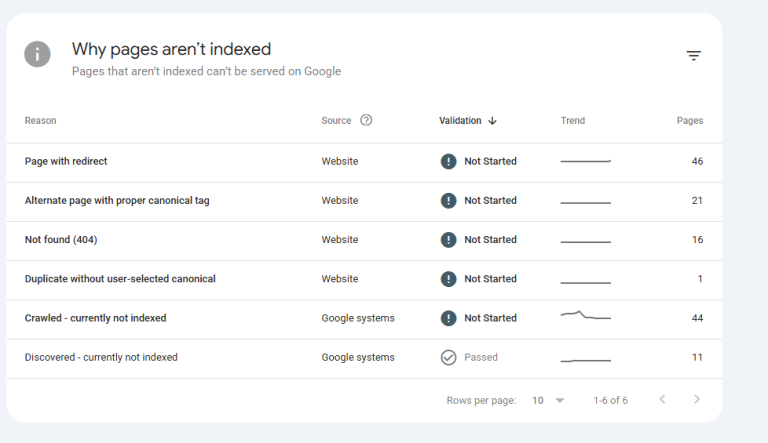Click Passed checkmark icon for Discovered row
Viewport: 768px width, 443px height.
pos(448,358)
